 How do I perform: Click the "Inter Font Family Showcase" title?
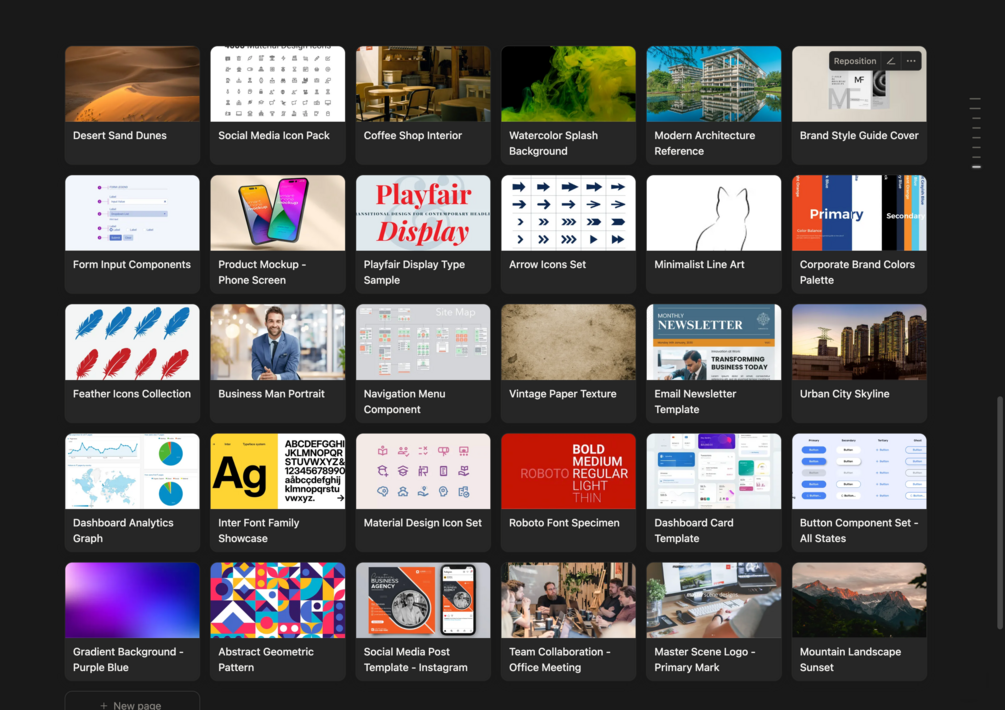click(x=258, y=531)
